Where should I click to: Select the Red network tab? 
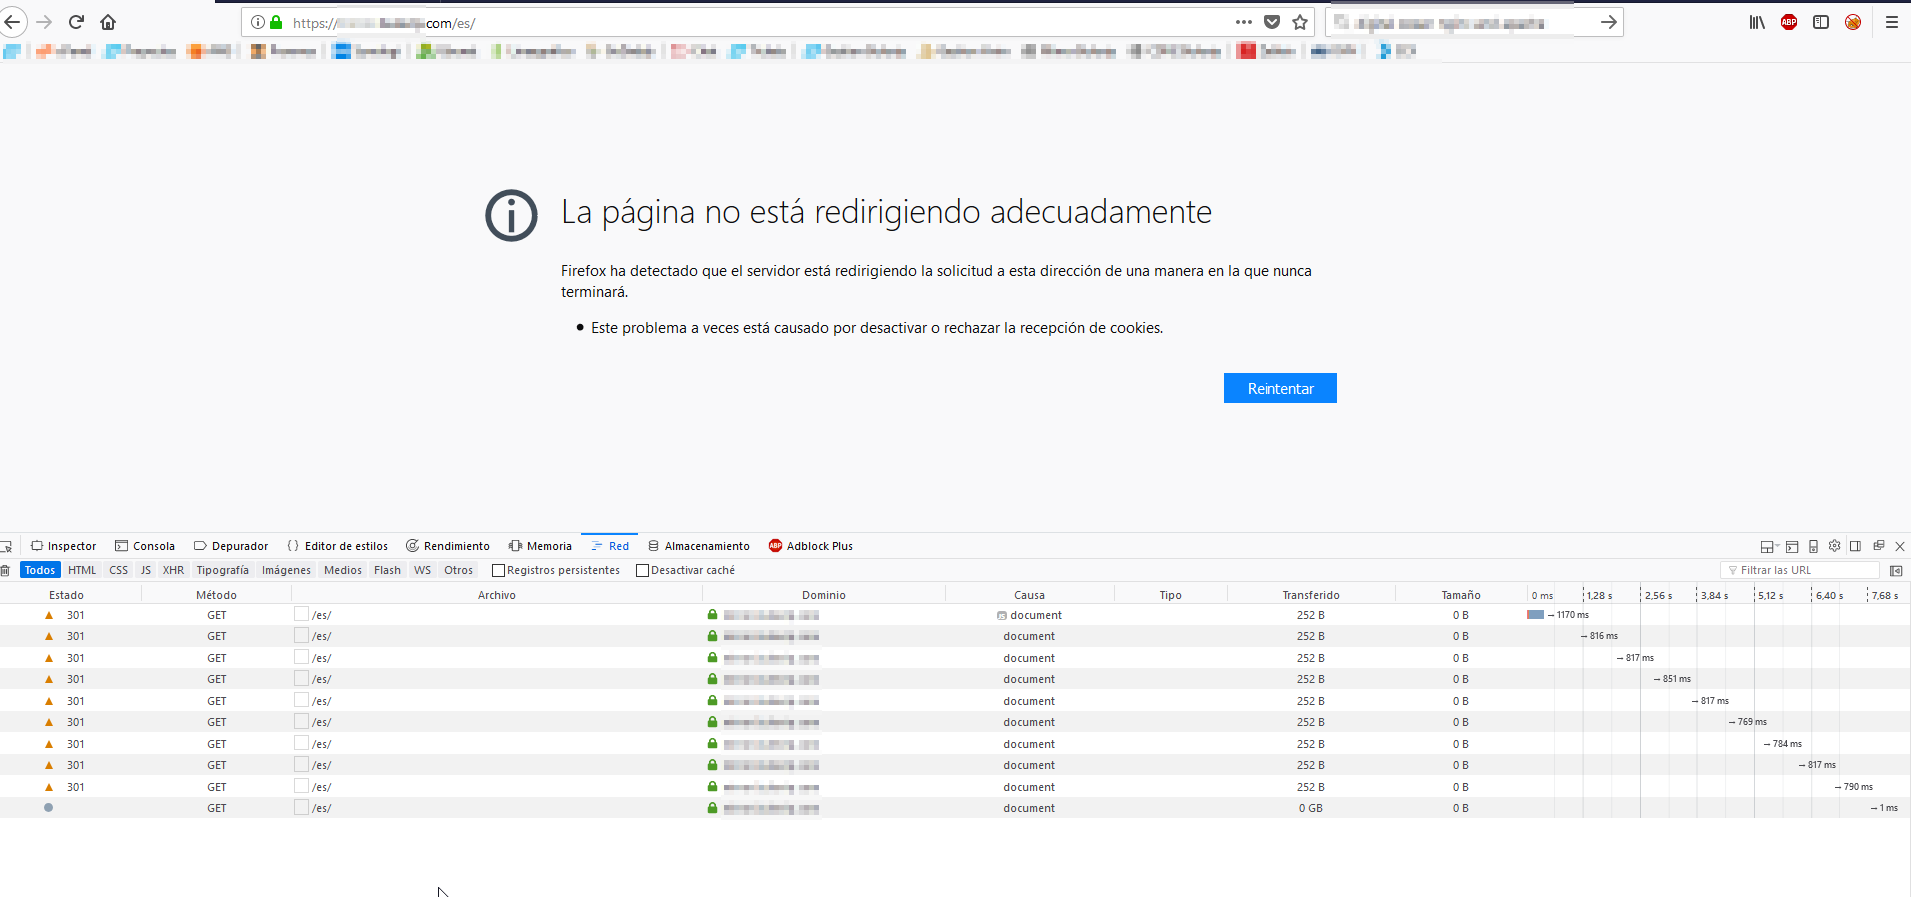[610, 546]
